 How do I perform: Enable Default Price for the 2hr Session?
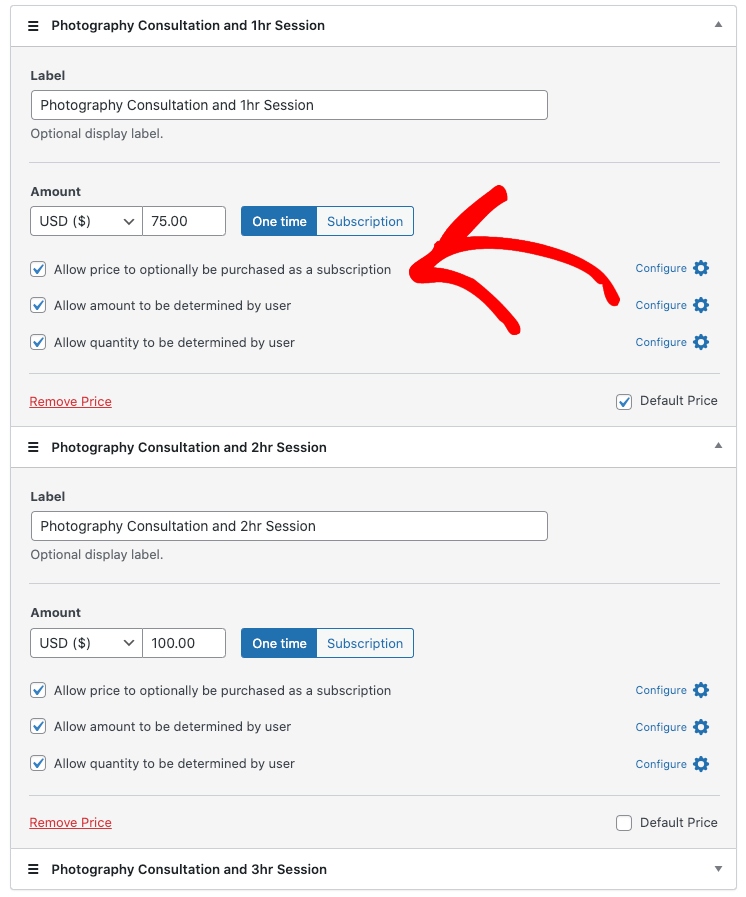pos(624,823)
